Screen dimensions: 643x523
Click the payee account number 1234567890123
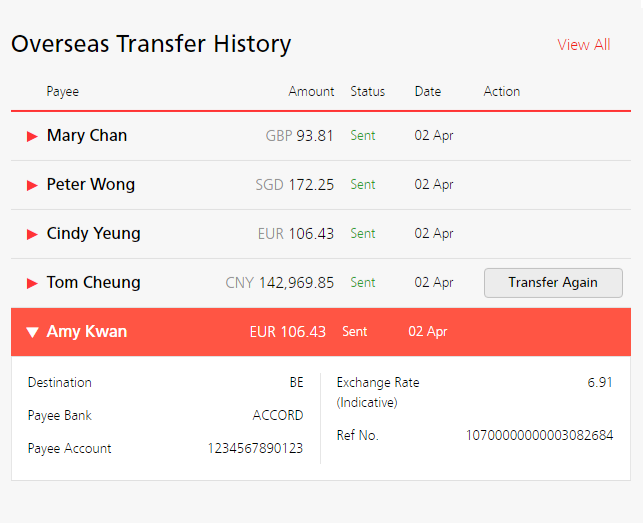pyautogui.click(x=255, y=449)
